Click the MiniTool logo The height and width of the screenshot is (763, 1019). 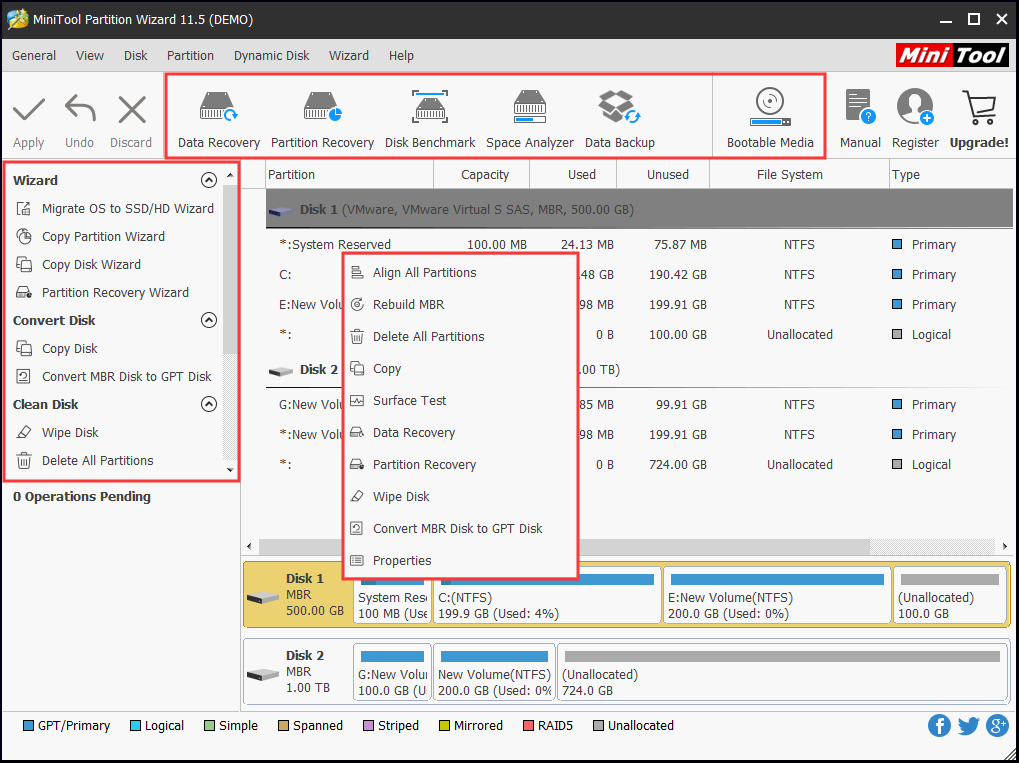(x=952, y=56)
